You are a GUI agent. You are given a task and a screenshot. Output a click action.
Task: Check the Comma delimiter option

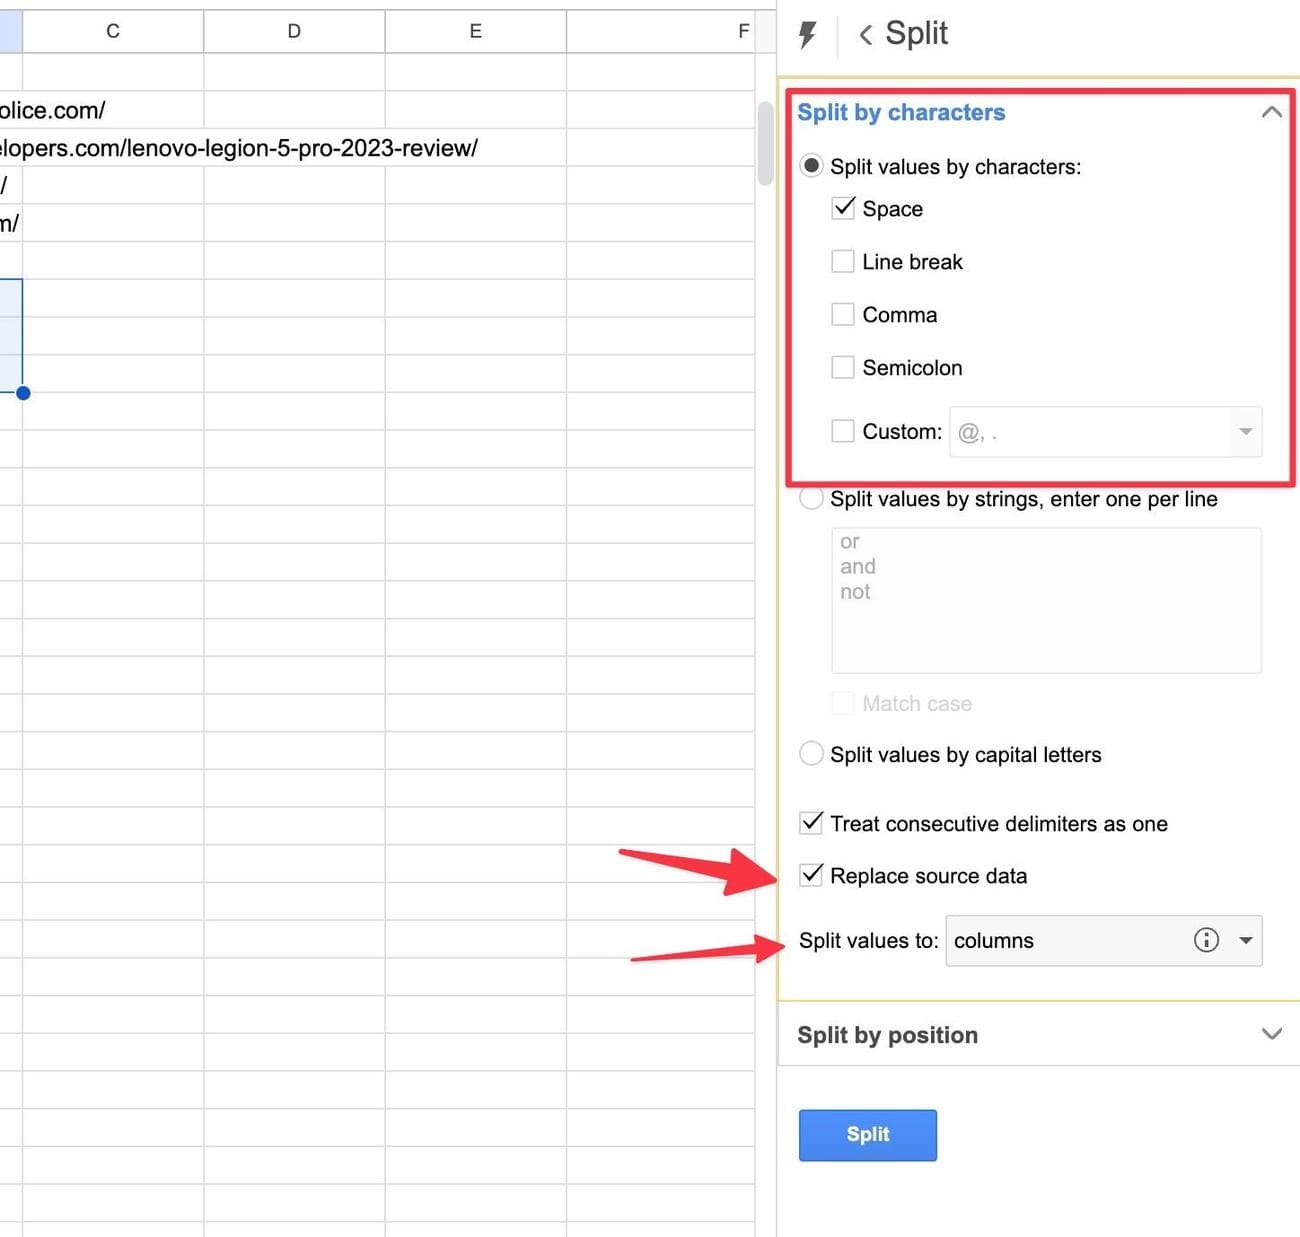tap(844, 314)
